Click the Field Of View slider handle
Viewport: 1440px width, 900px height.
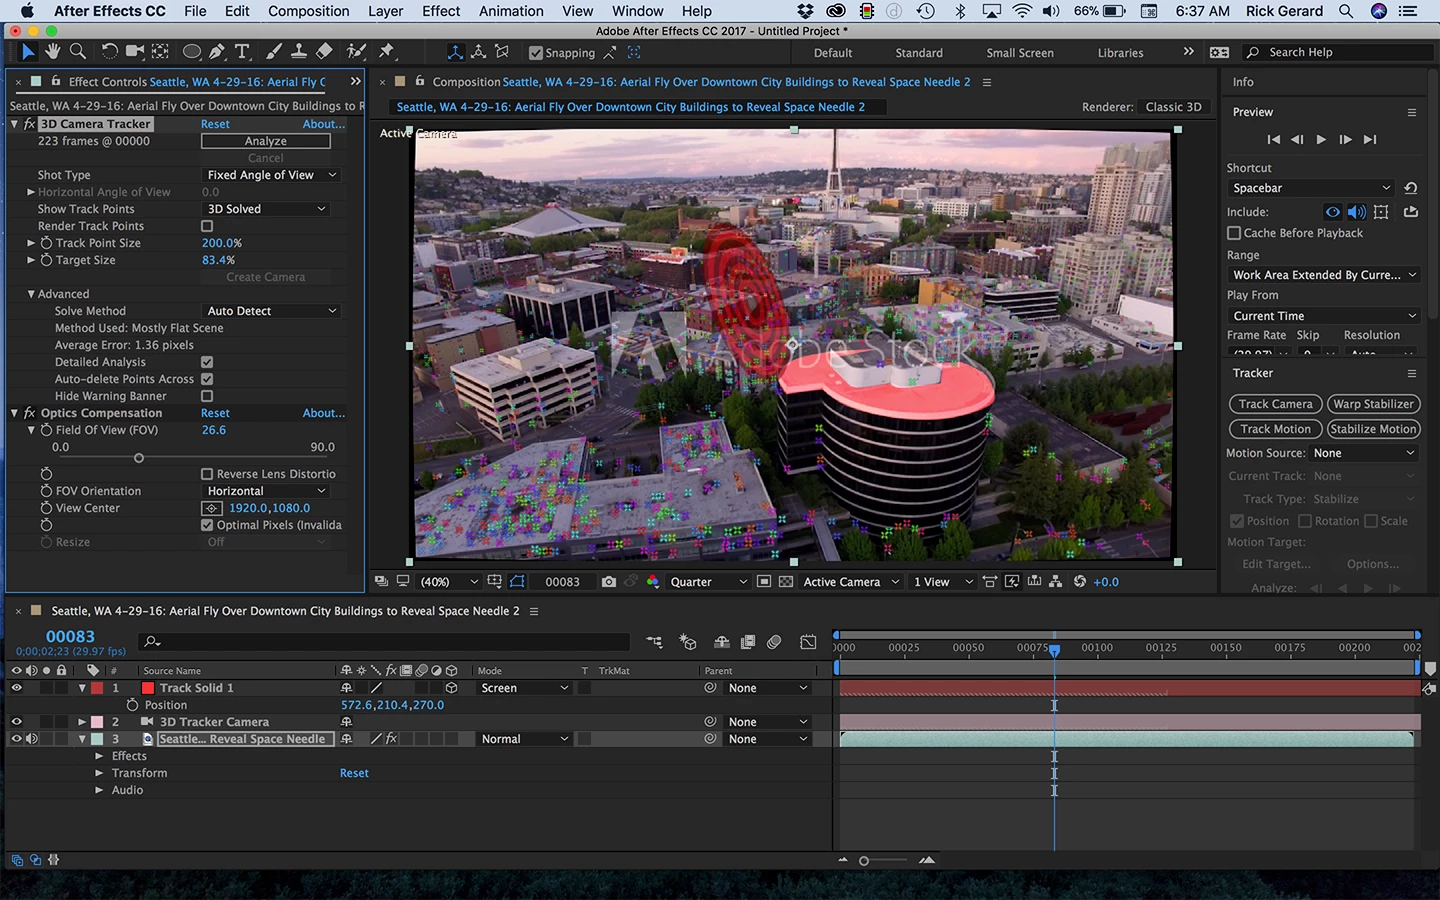[x=139, y=458]
